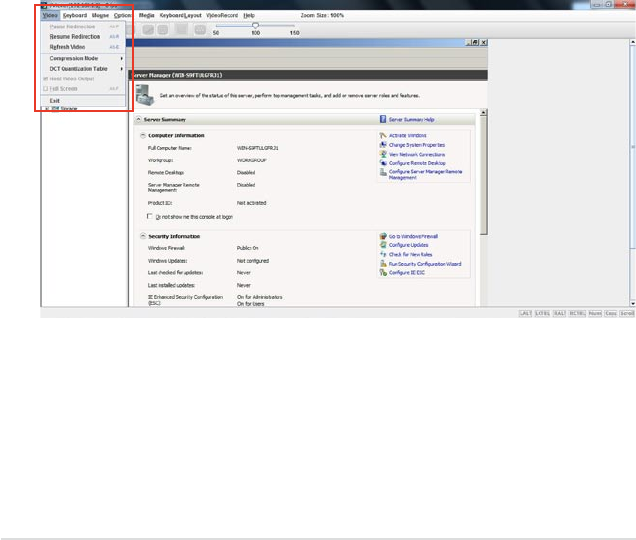
Task: Collapse the Security Information section
Action: tap(143, 236)
